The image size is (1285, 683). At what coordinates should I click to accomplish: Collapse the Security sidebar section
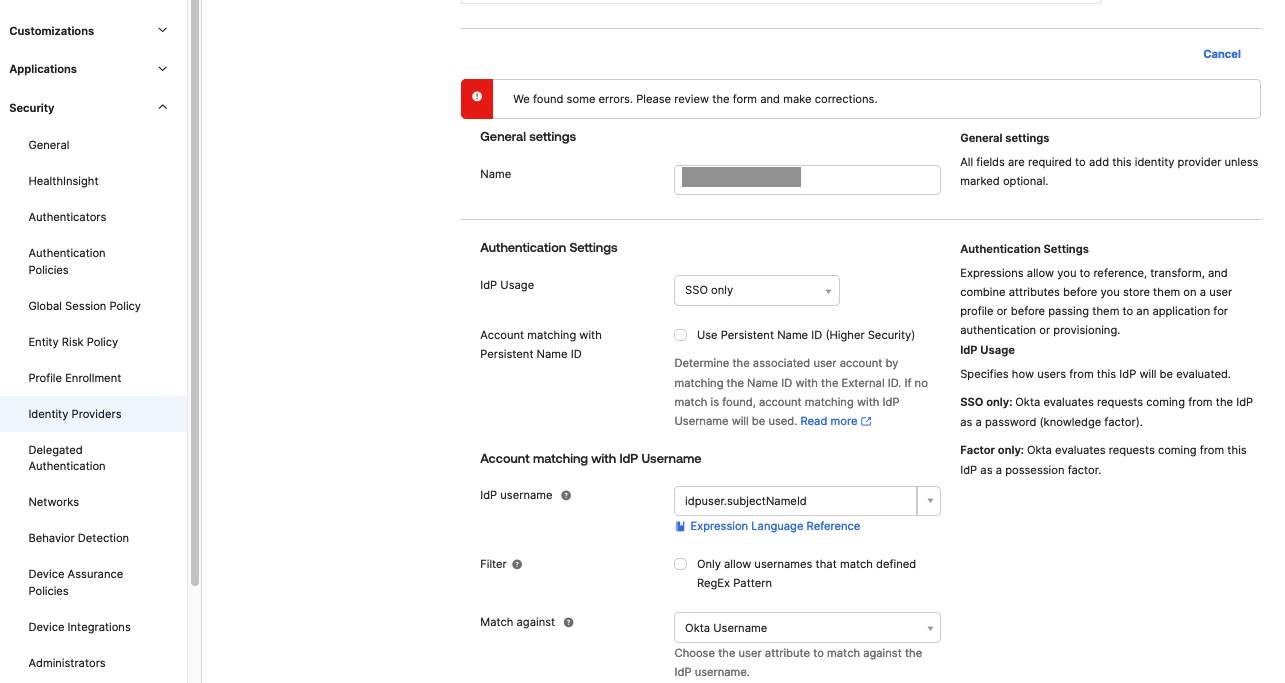(162, 108)
